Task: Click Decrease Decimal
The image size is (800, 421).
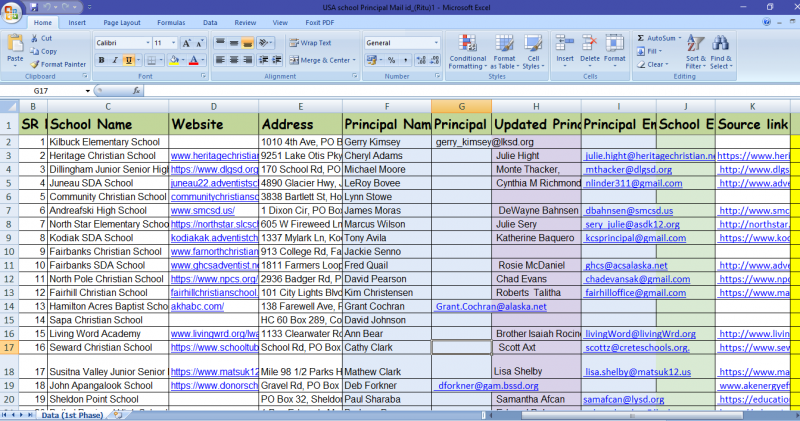Action: point(434,60)
